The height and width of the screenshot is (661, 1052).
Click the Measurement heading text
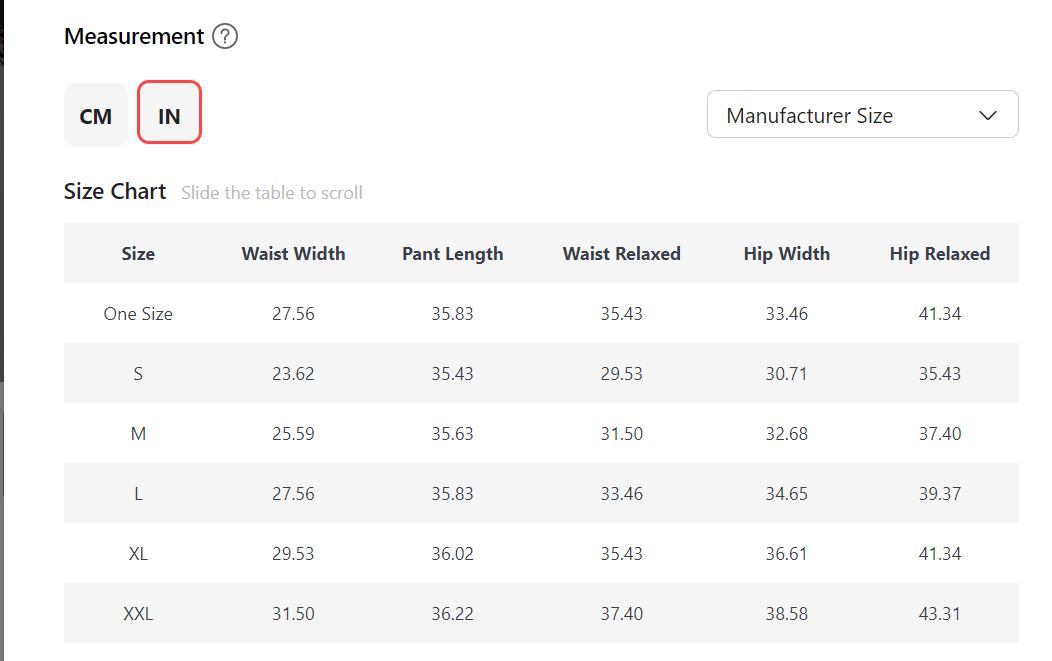(x=134, y=37)
